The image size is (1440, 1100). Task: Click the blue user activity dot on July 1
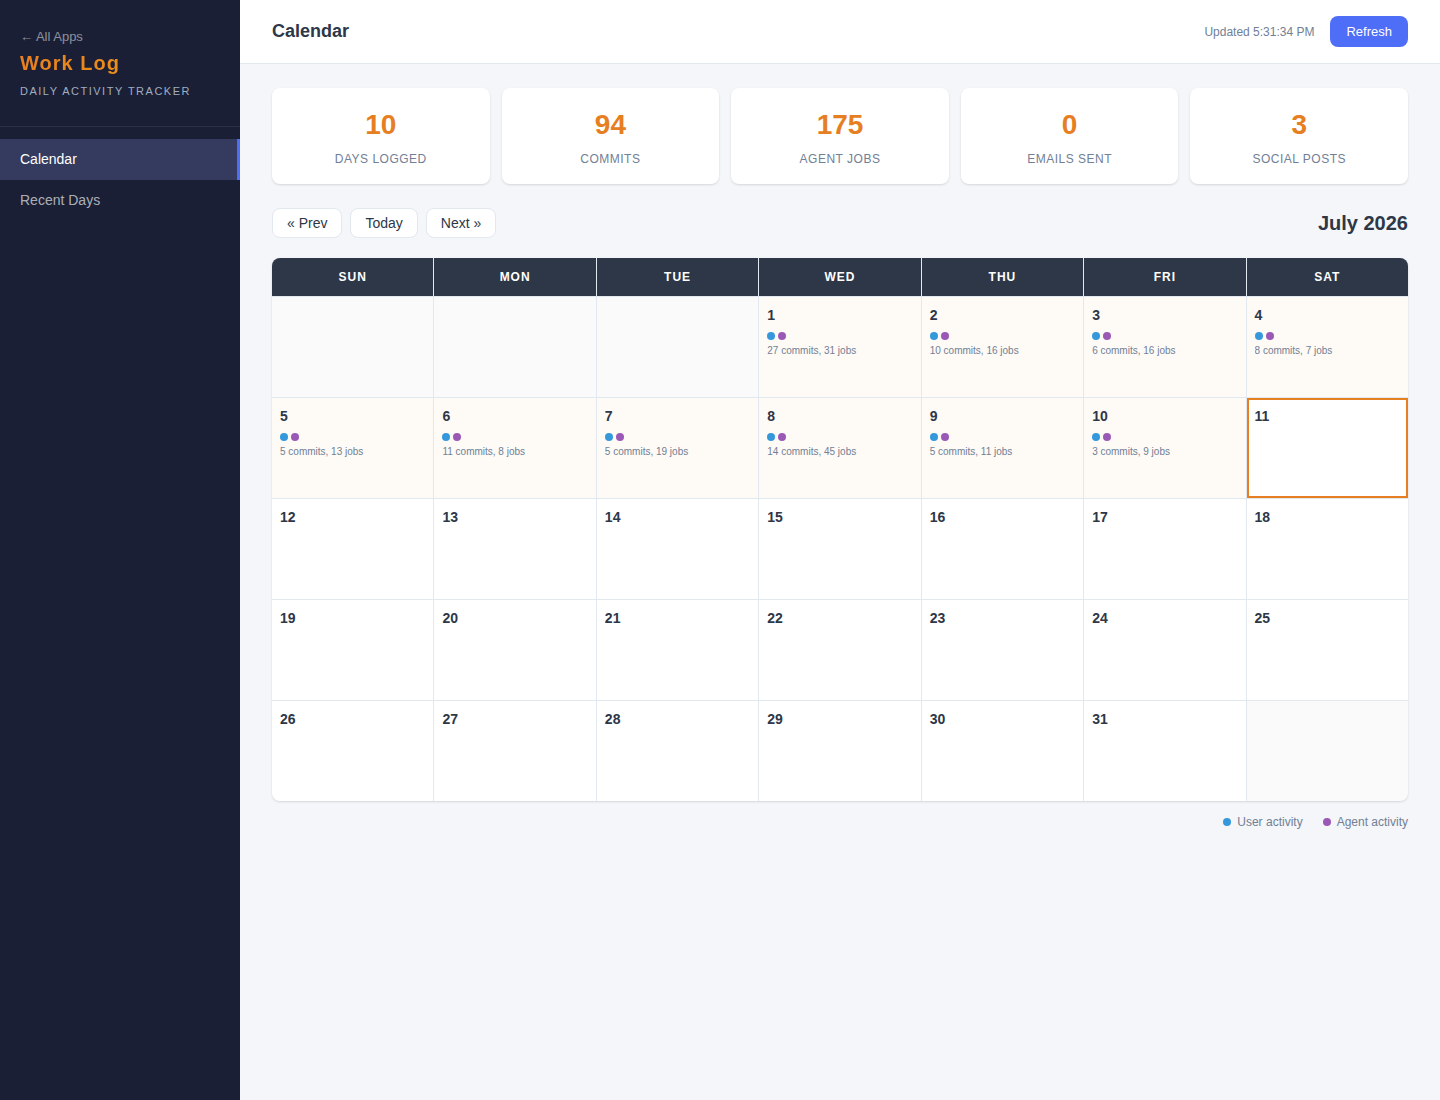pyautogui.click(x=771, y=336)
